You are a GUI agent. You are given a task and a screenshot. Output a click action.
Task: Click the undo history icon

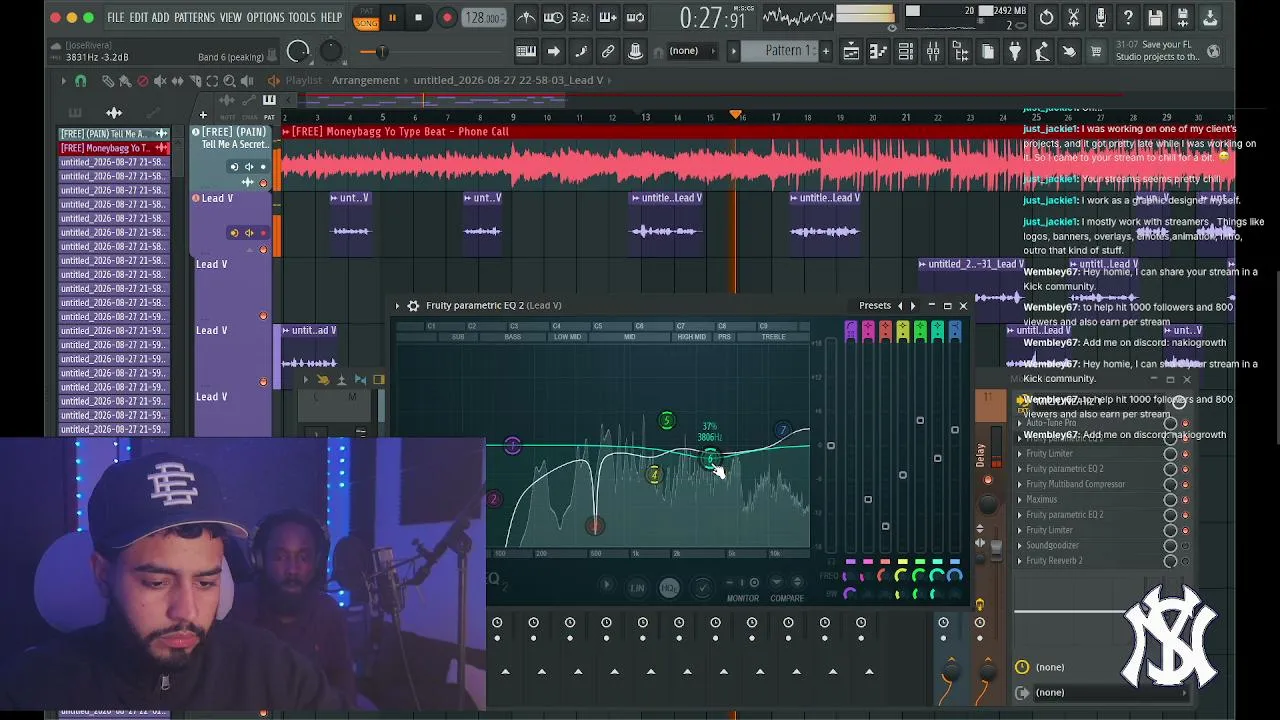(1046, 17)
